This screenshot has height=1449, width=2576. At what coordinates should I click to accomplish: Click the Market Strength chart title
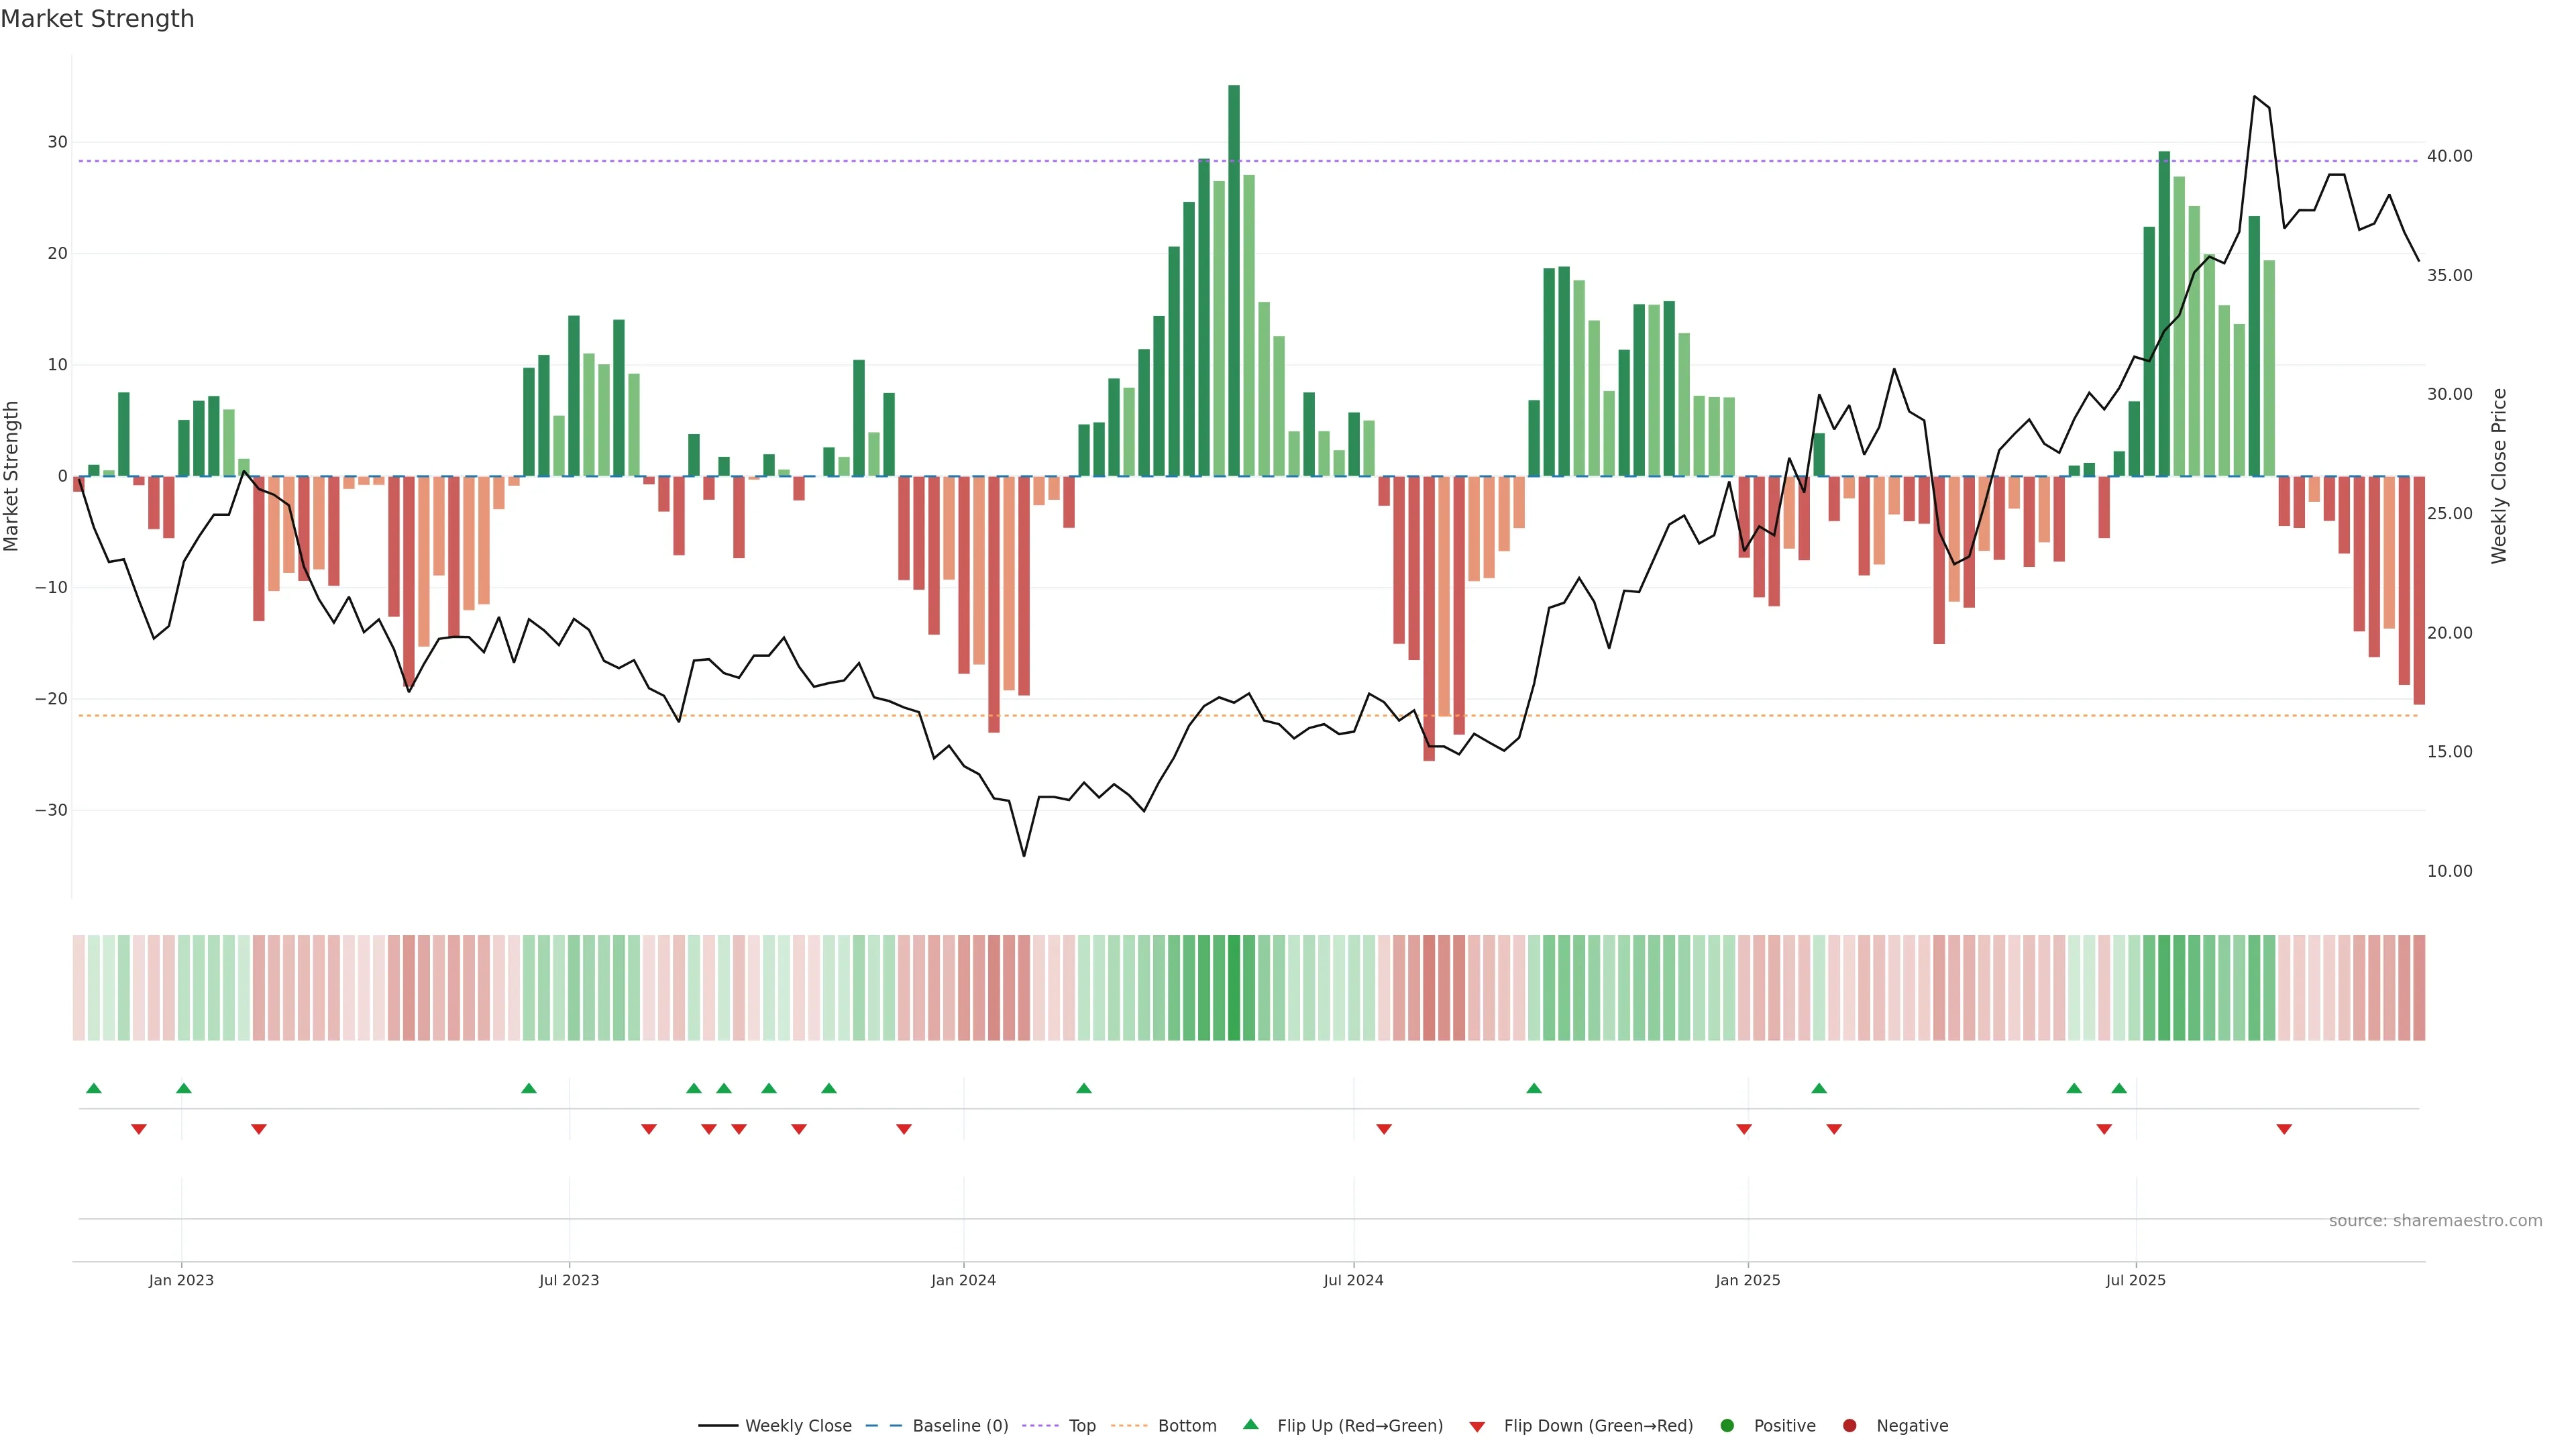click(x=97, y=19)
